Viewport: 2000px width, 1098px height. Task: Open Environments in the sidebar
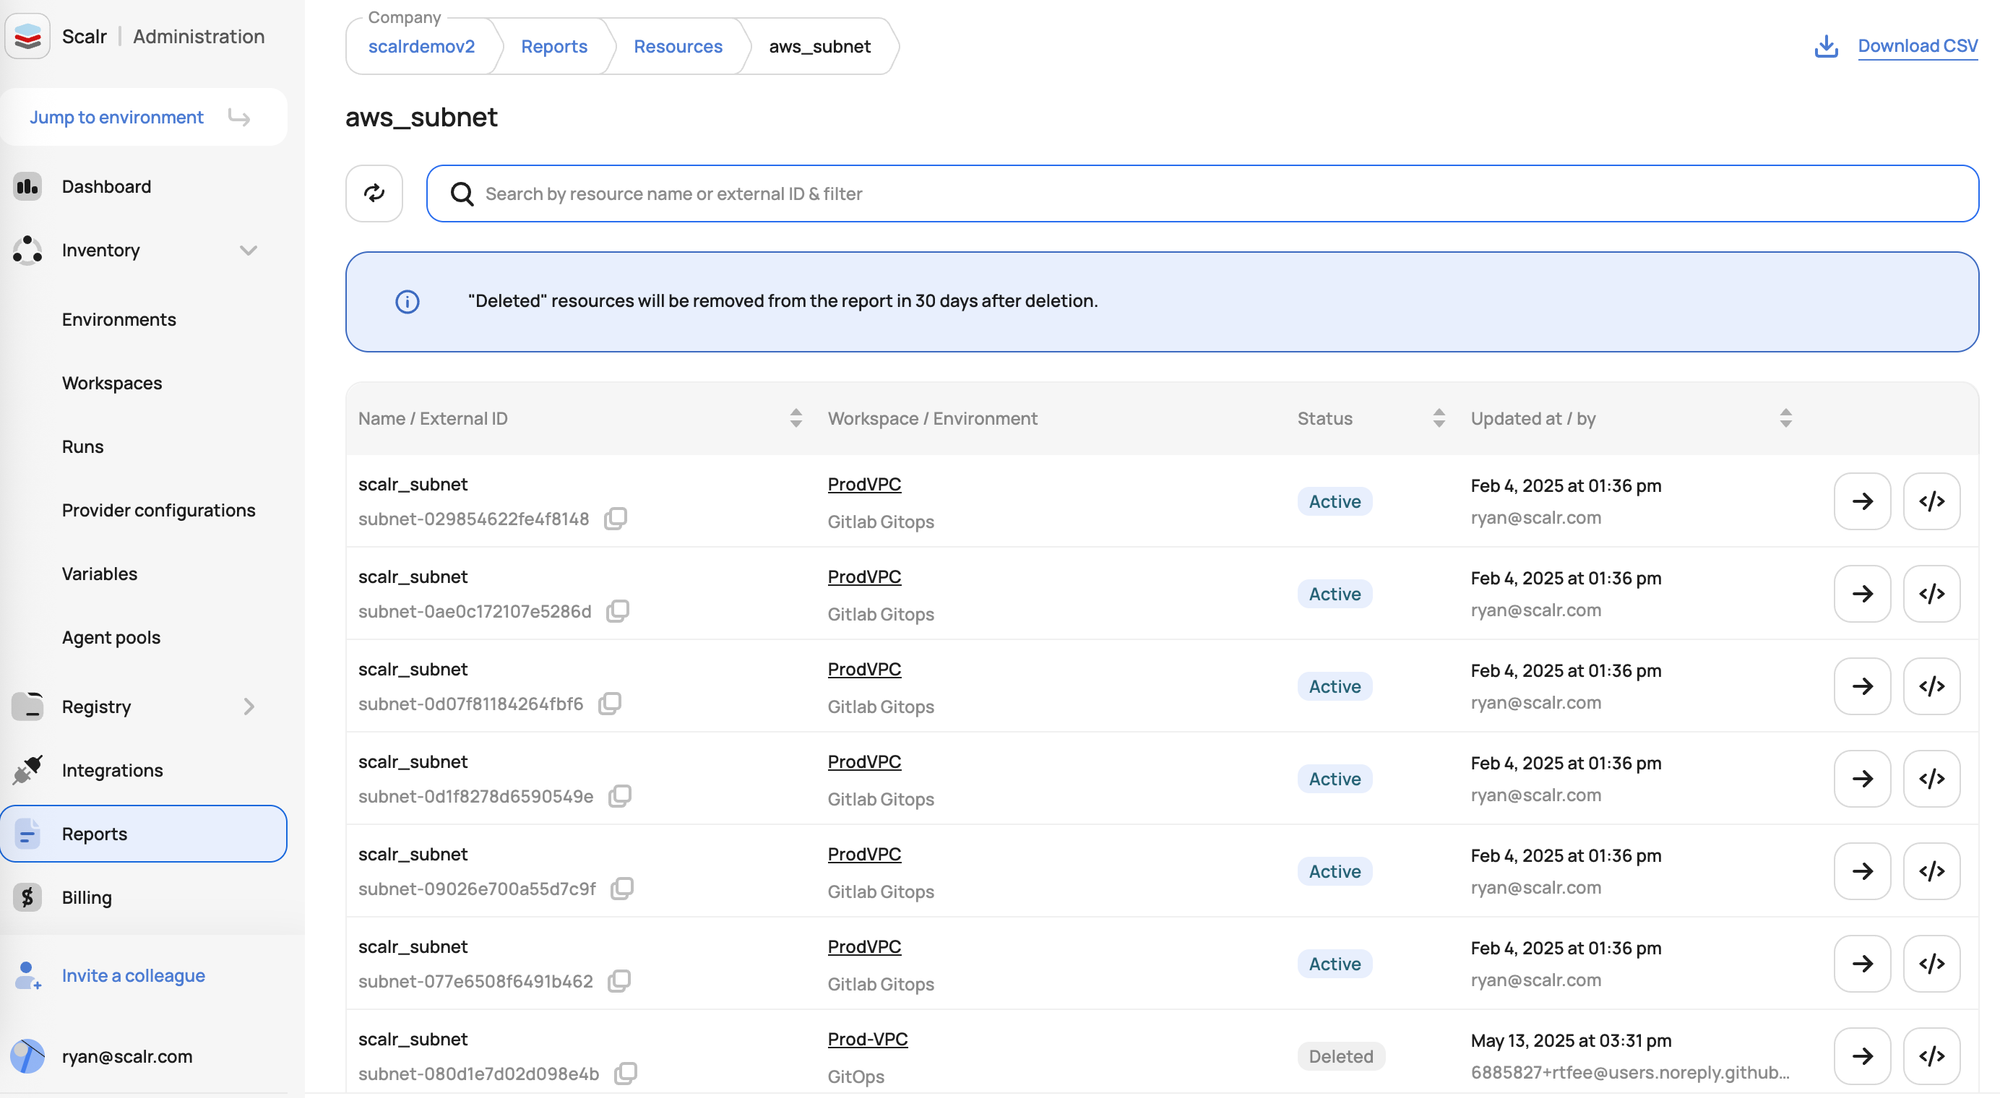click(x=119, y=320)
